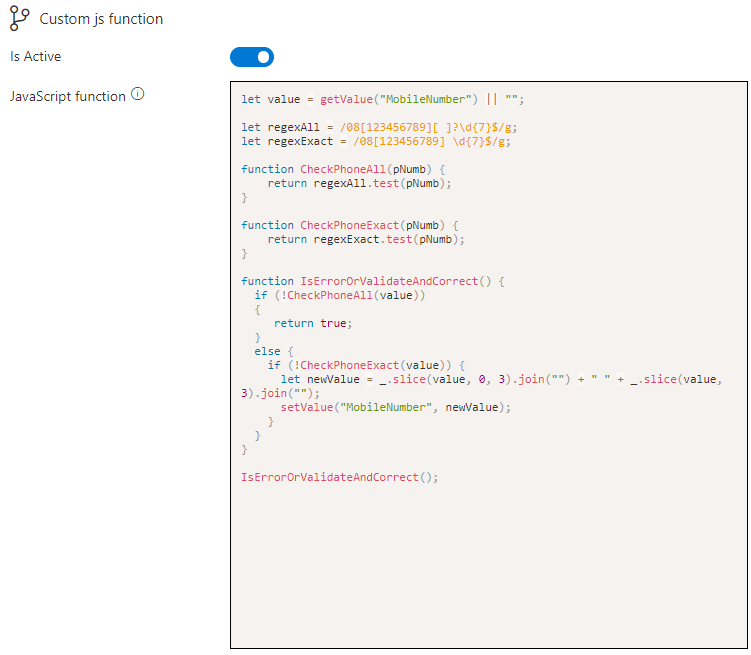Click the Custom js function heading
Viewport: 751px width, 655px height.
pos(101,19)
